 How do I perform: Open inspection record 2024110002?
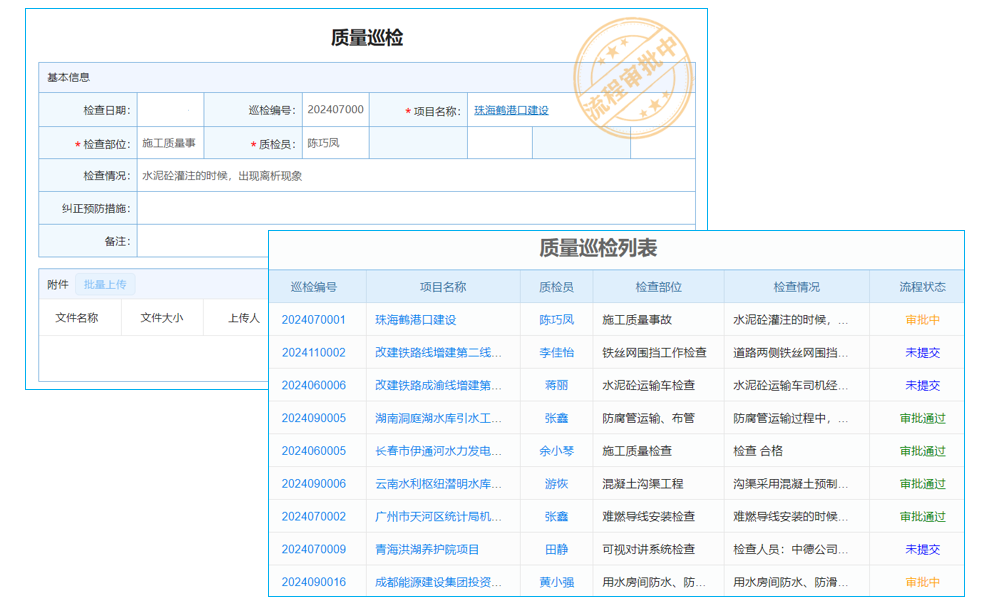tap(313, 352)
